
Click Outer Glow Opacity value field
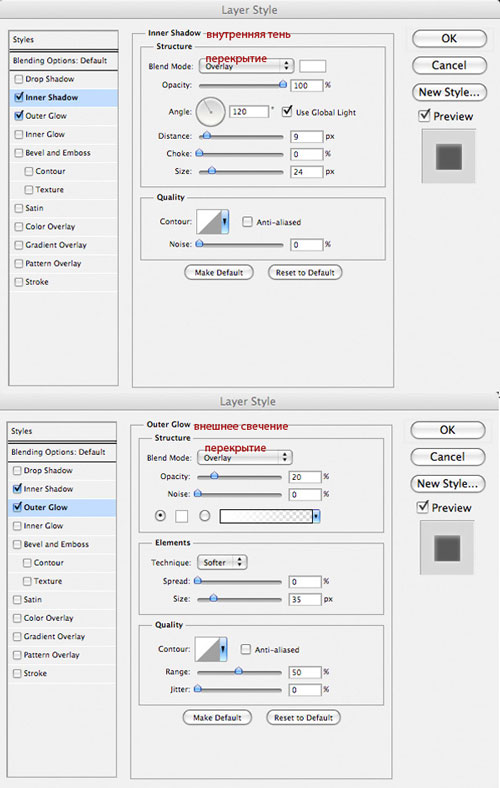coord(305,477)
